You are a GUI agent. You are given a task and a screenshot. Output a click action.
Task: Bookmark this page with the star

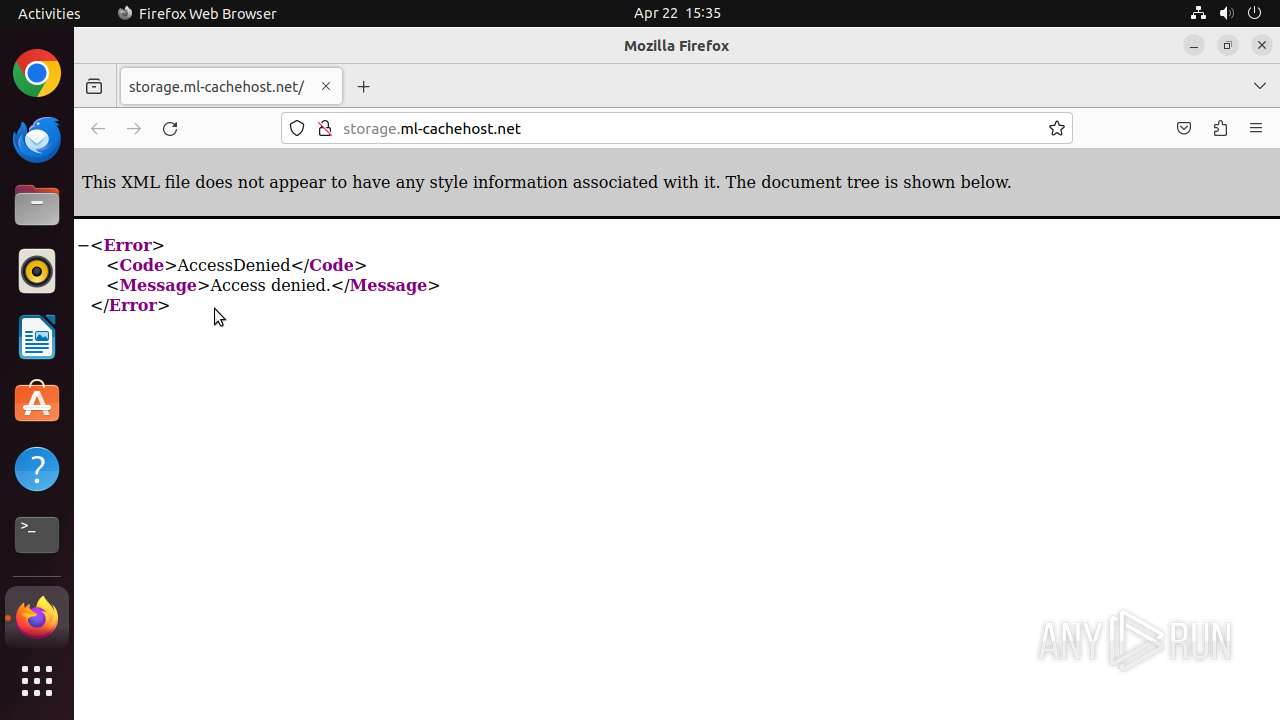pos(1057,128)
